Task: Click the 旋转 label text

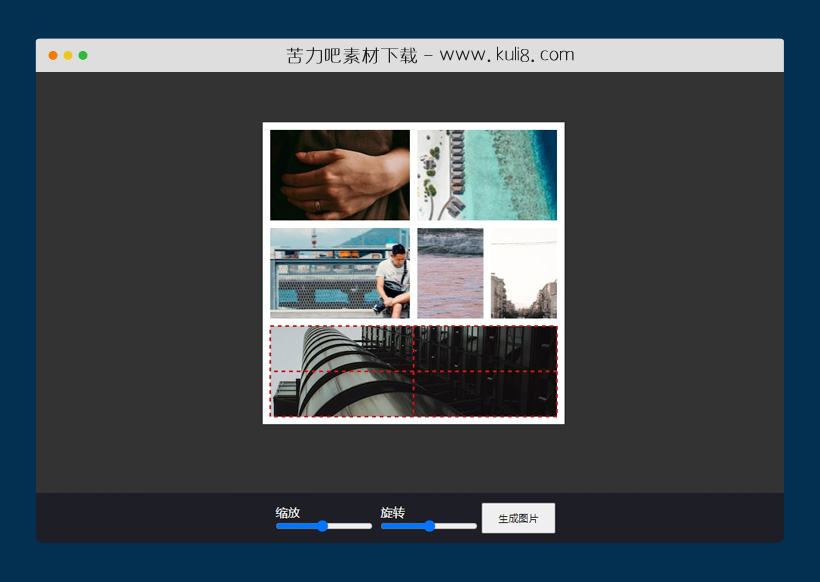Action: (x=392, y=512)
